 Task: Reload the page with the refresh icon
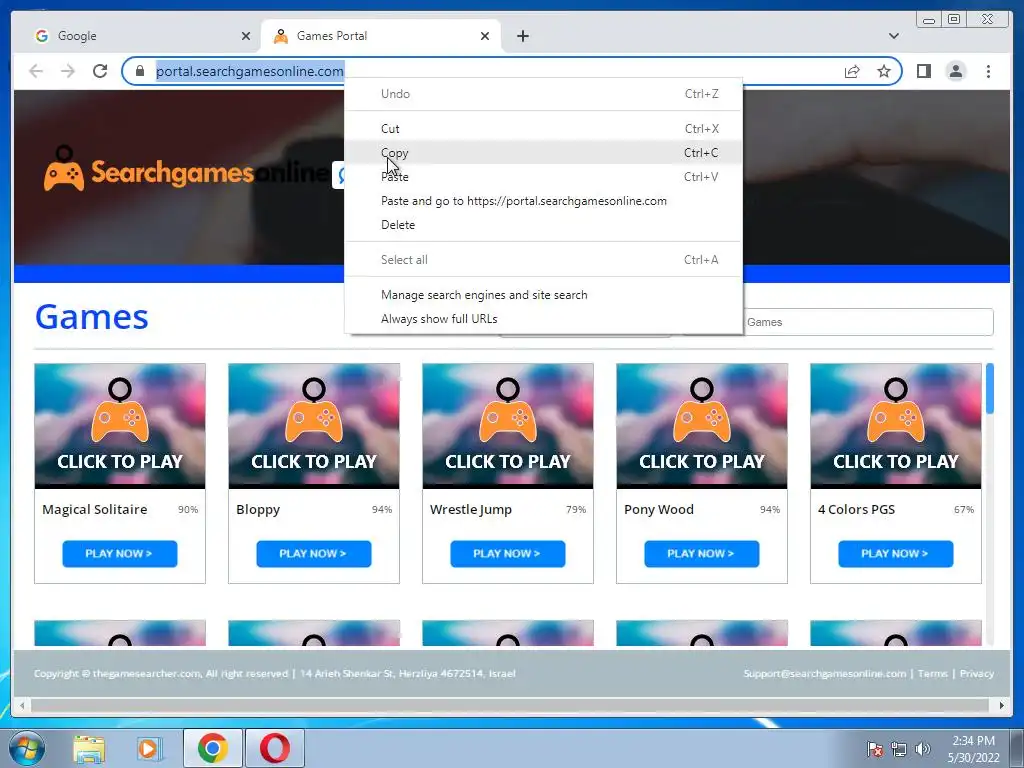[x=100, y=71]
